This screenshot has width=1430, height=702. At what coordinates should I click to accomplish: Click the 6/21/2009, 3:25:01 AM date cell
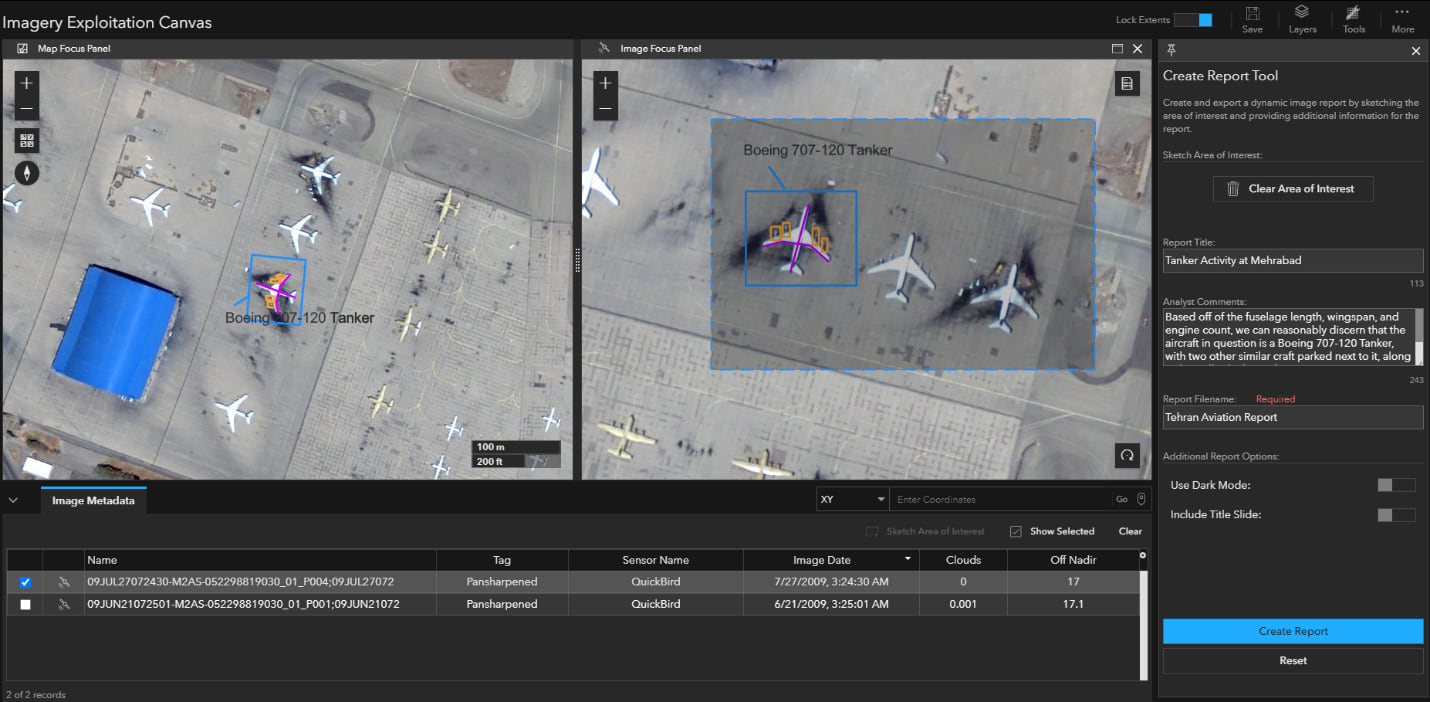click(832, 604)
